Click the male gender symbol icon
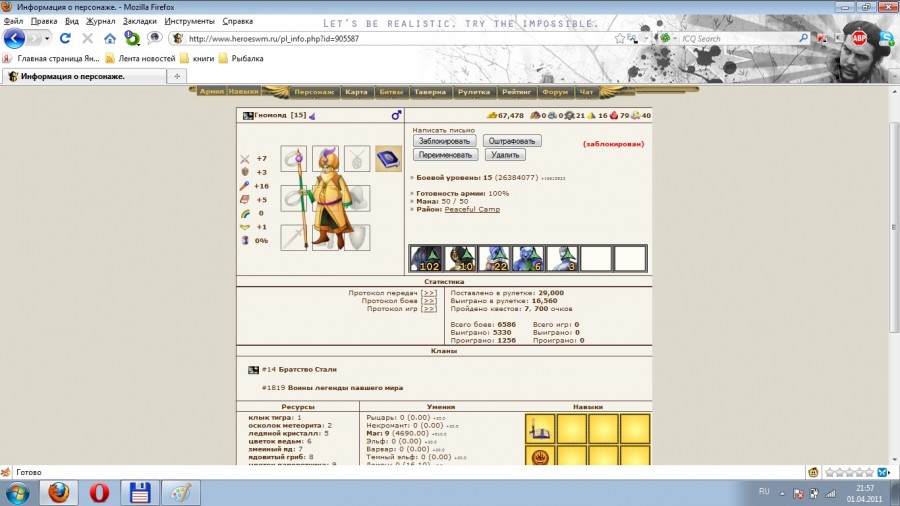Screen dimensions: 900x506 coord(396,115)
